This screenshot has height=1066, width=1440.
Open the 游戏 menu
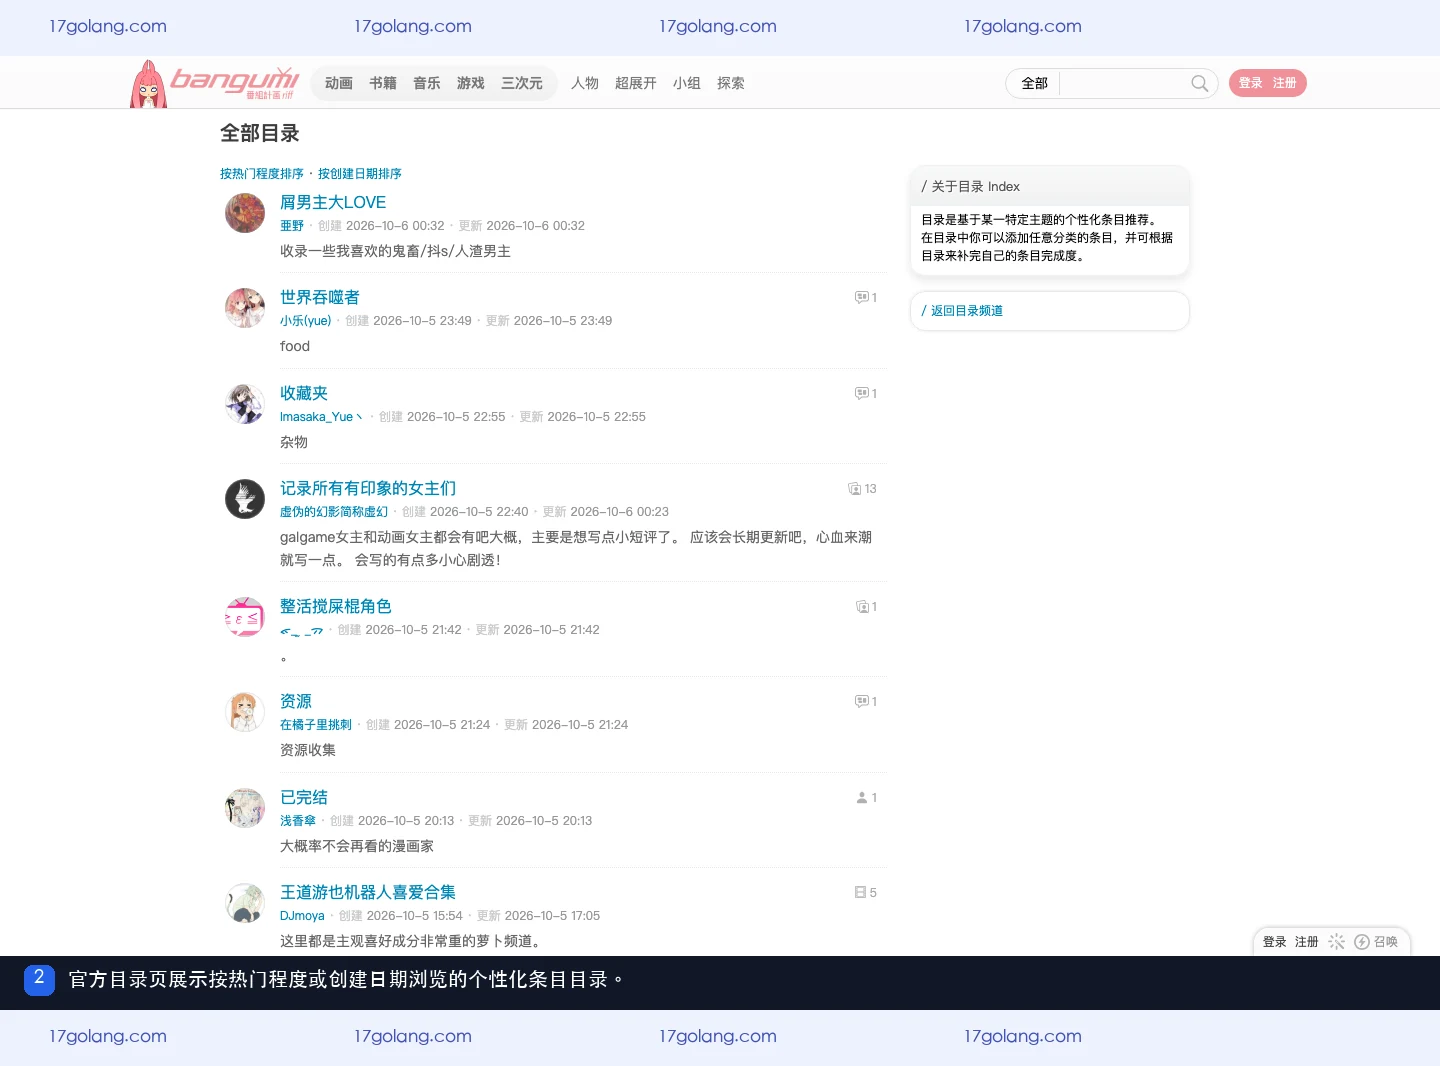tap(471, 83)
